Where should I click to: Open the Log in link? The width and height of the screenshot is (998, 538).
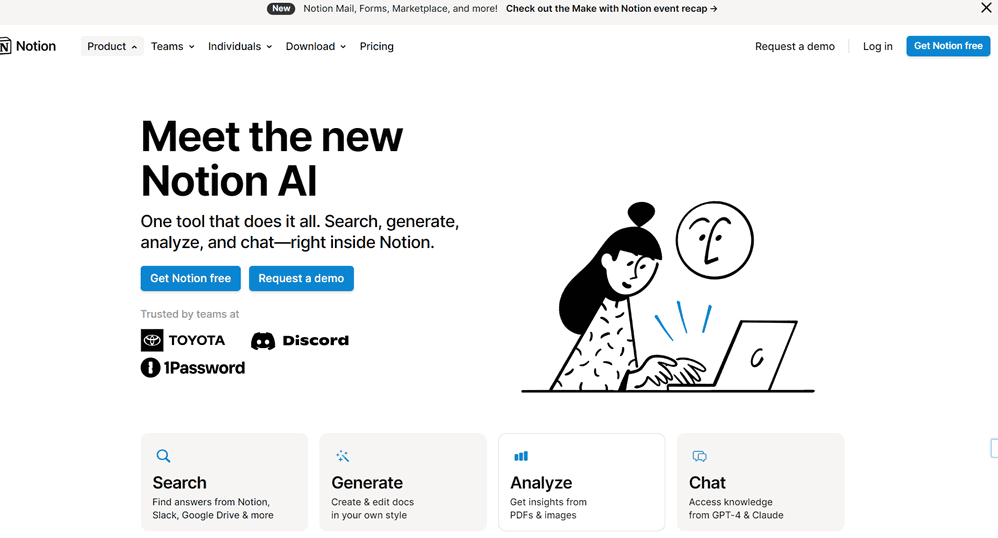pyautogui.click(x=878, y=46)
